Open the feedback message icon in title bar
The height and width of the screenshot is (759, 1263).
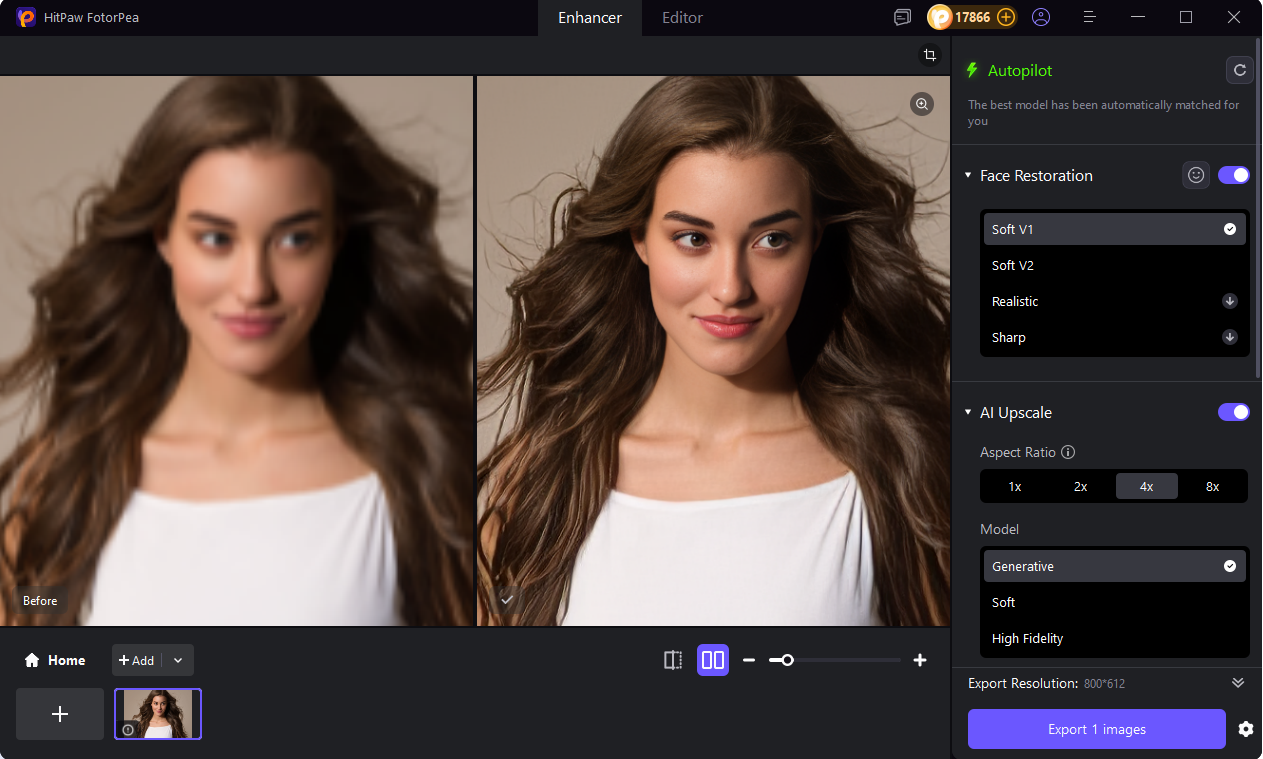coord(902,17)
